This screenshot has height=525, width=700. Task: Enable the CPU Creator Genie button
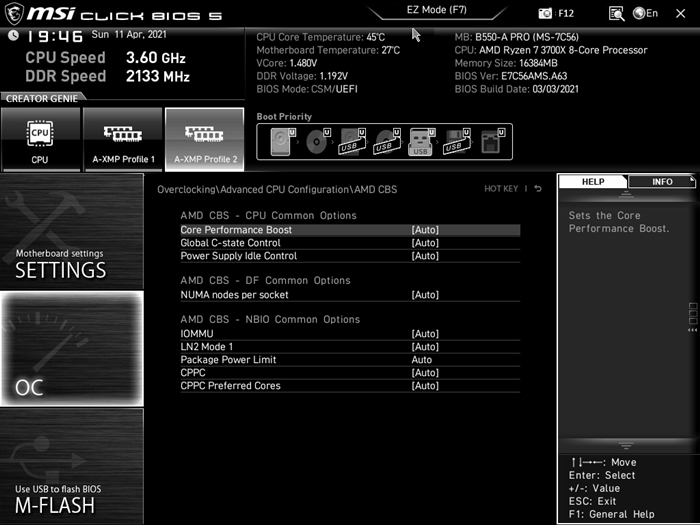point(40,139)
